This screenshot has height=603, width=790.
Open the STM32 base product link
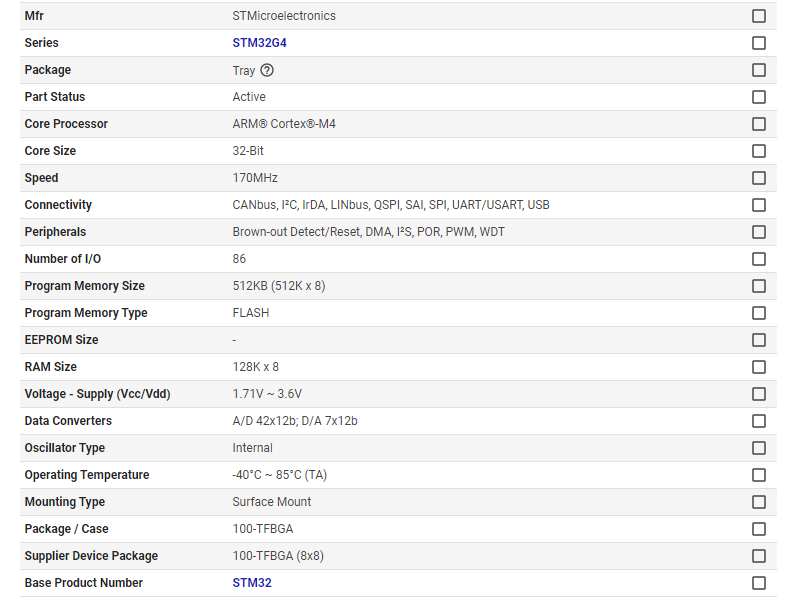point(252,583)
